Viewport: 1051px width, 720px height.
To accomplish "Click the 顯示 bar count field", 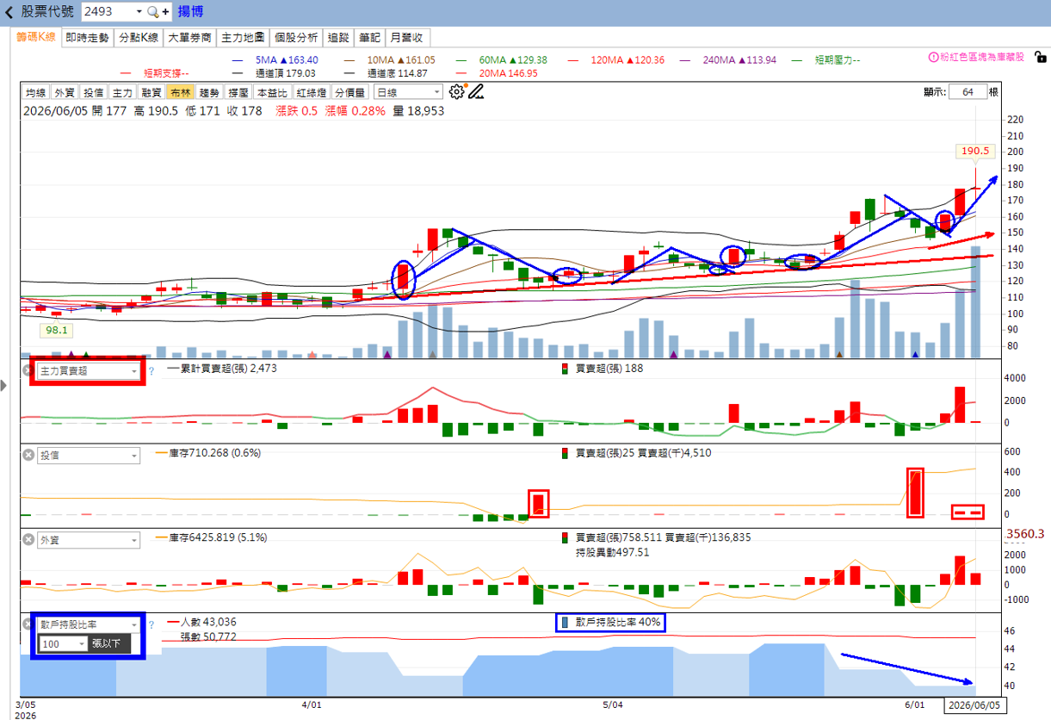I will 967,92.
